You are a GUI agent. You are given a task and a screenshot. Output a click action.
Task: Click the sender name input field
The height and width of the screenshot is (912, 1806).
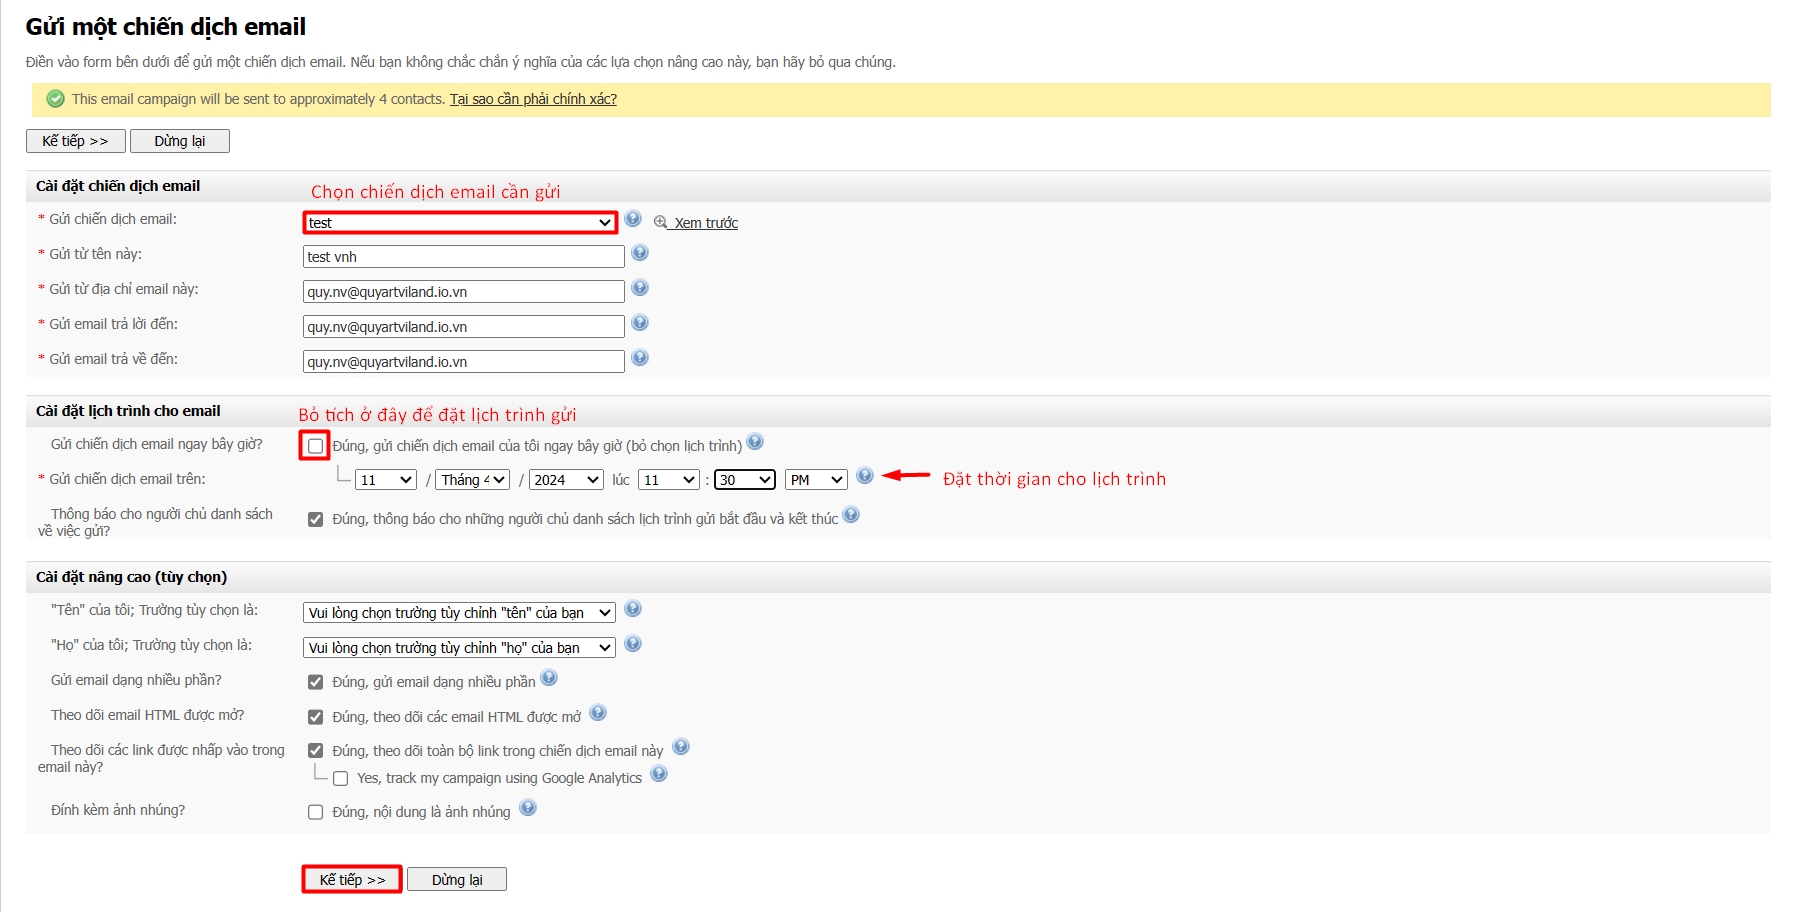pyautogui.click(x=463, y=257)
